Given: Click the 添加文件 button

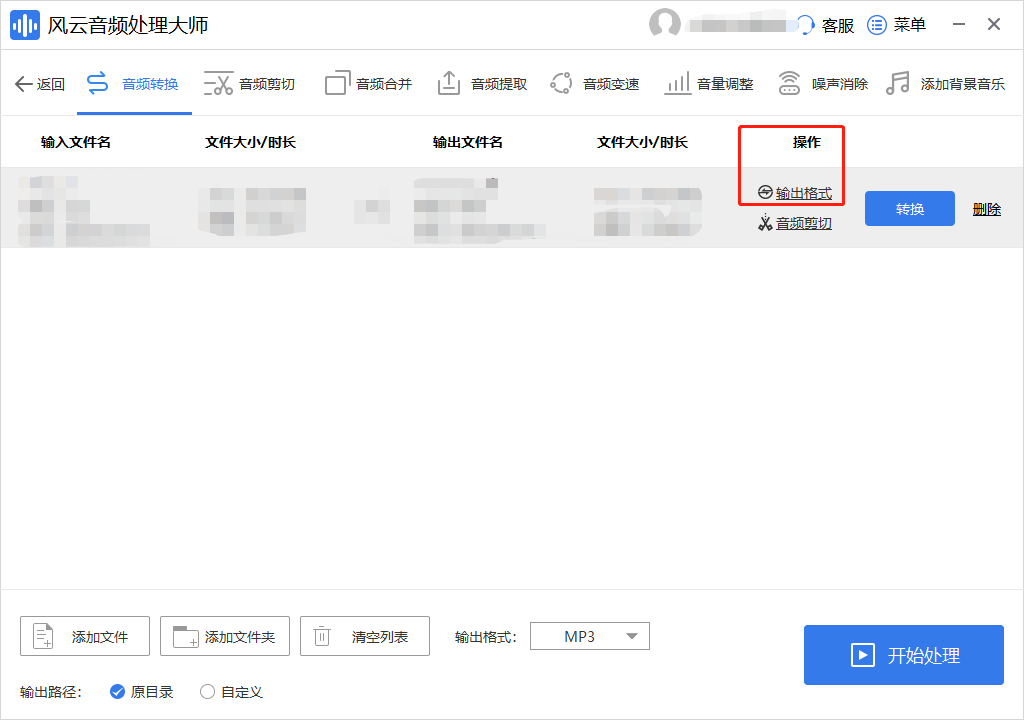Looking at the screenshot, I should point(85,636).
